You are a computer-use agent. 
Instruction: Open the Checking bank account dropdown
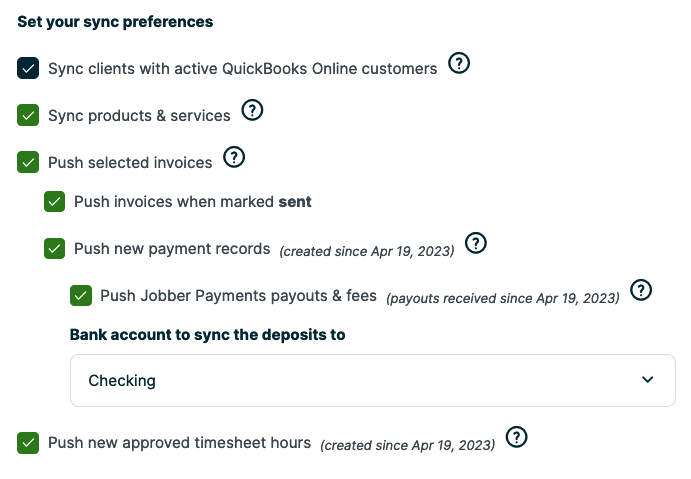372,380
